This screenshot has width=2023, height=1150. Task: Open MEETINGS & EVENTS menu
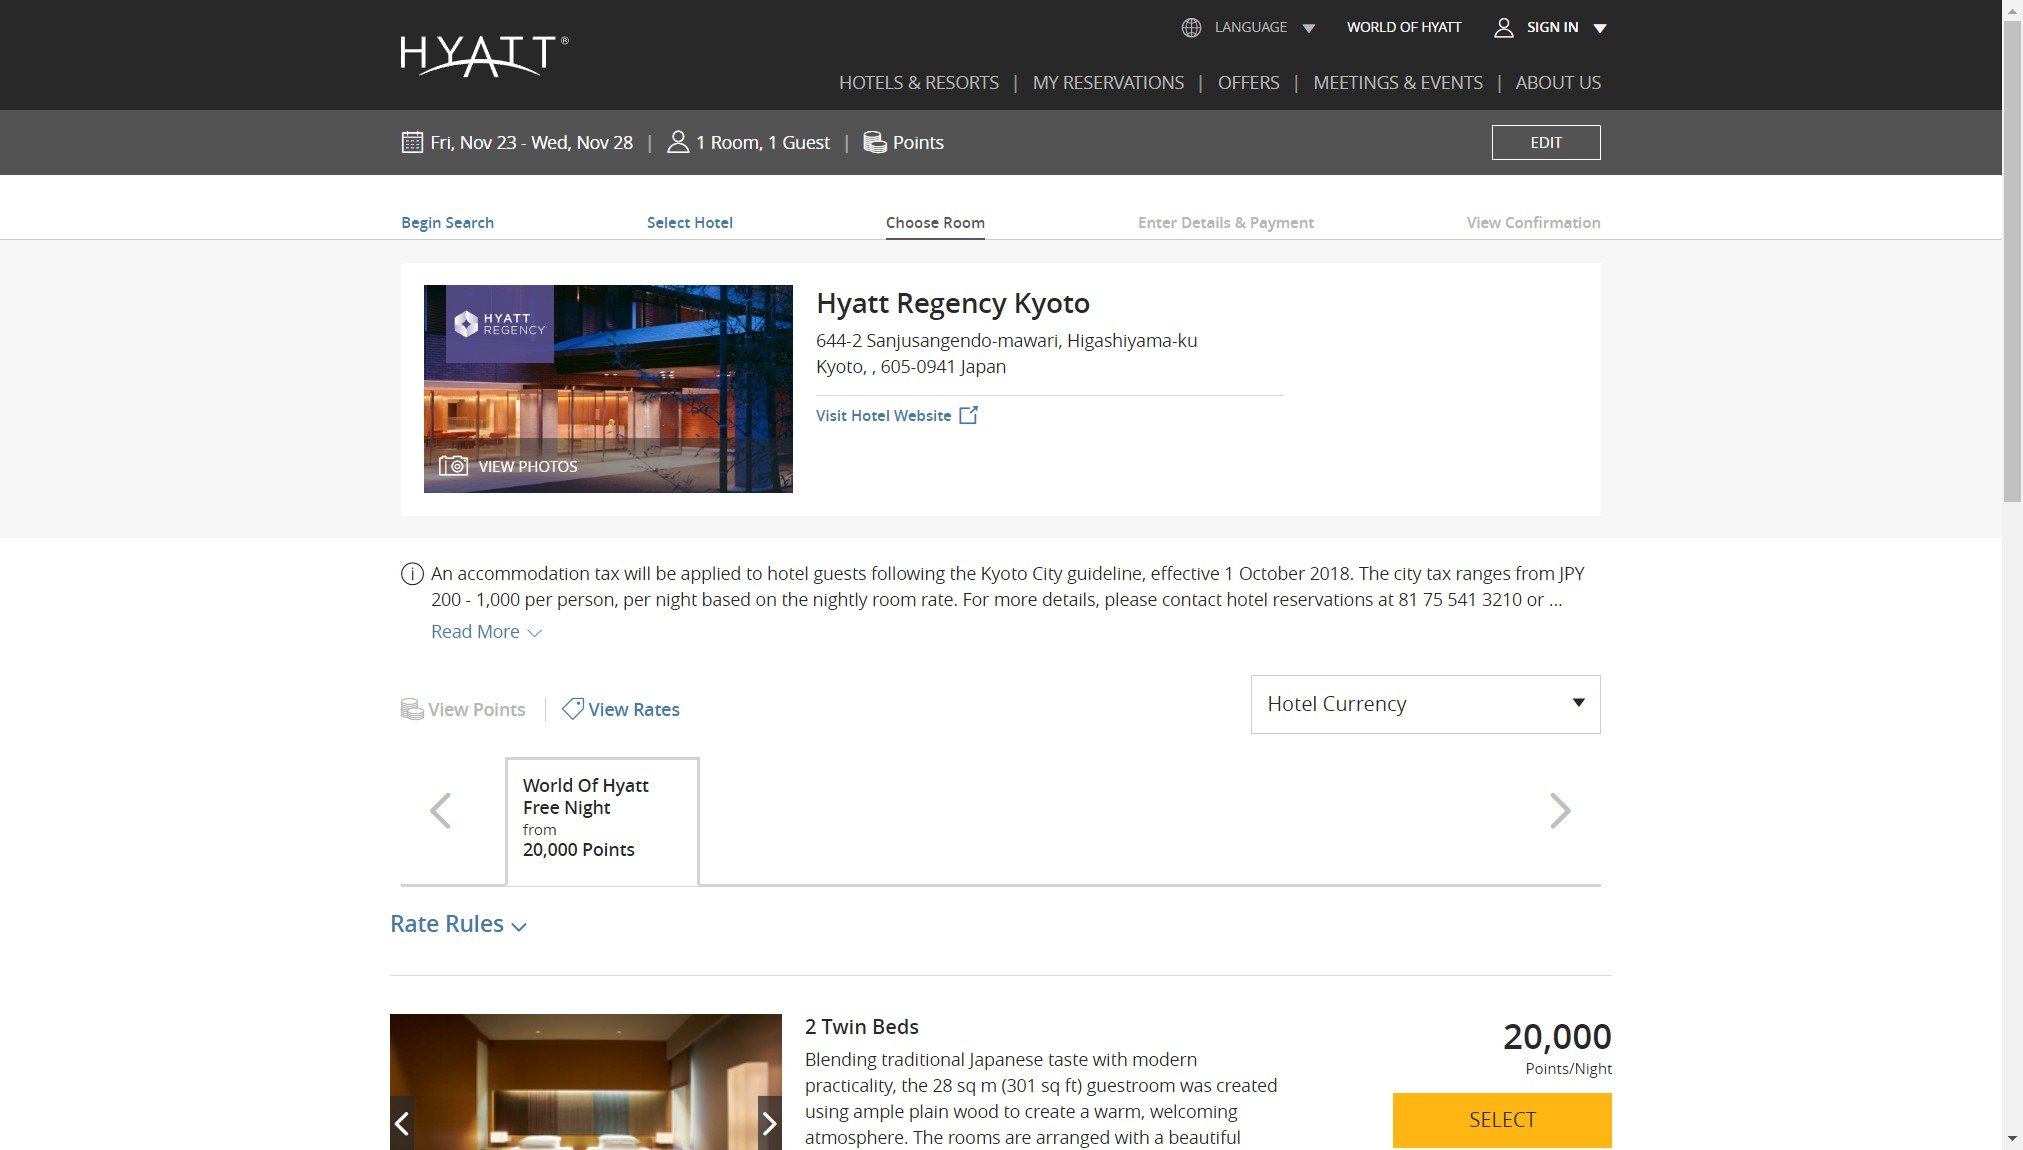(x=1397, y=83)
